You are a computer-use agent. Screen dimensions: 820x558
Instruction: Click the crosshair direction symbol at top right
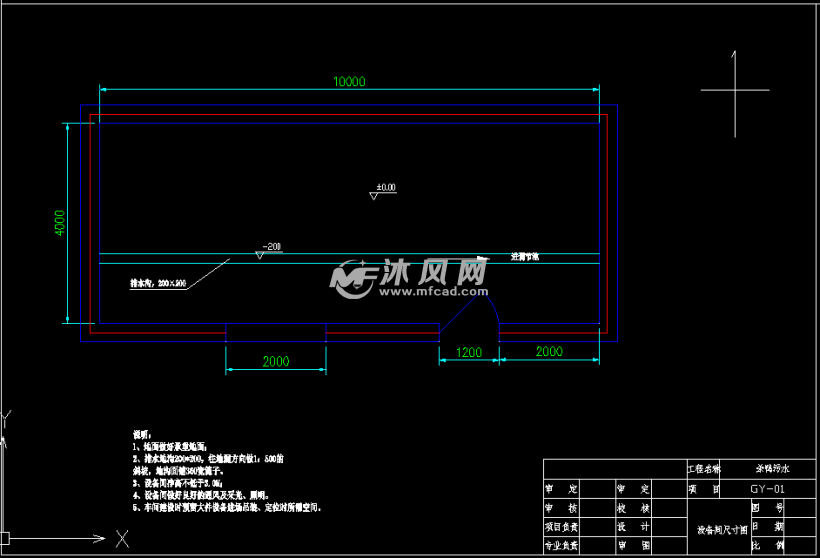coord(735,94)
